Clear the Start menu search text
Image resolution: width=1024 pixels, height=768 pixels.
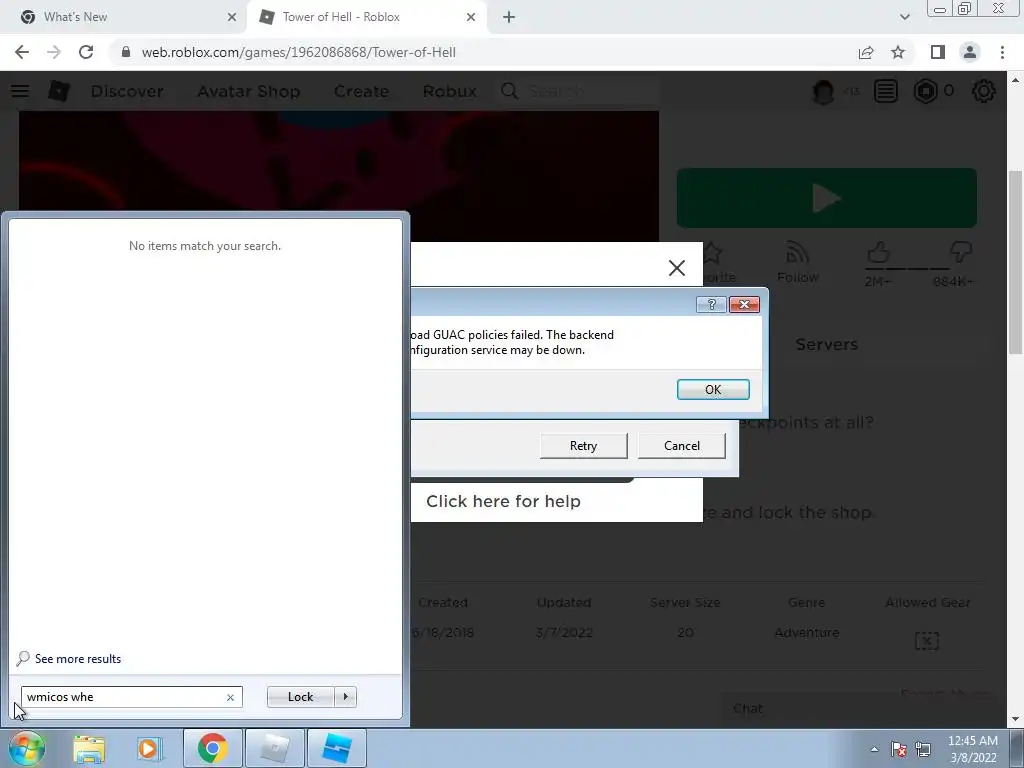(230, 697)
